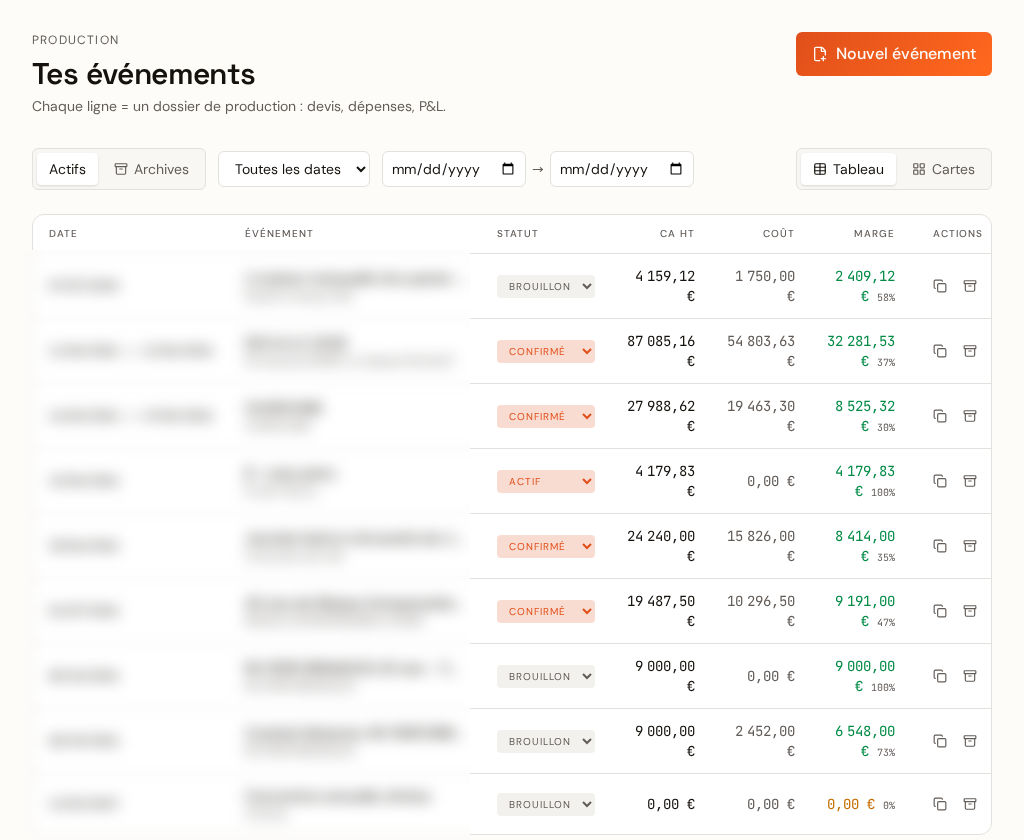Image resolution: width=1024 pixels, height=840 pixels.
Task: Open the Confirmé status dropdown for the 87 085,16 € row
Action: [x=545, y=351]
